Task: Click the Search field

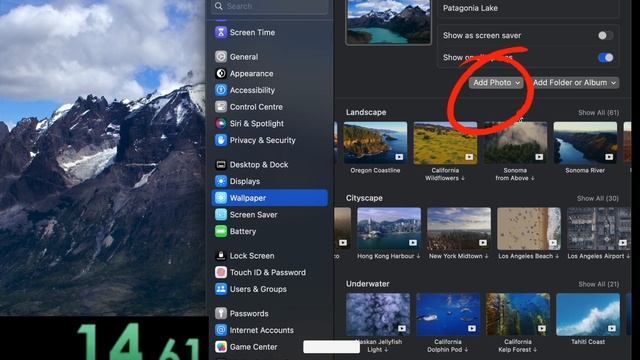Action: [269, 7]
